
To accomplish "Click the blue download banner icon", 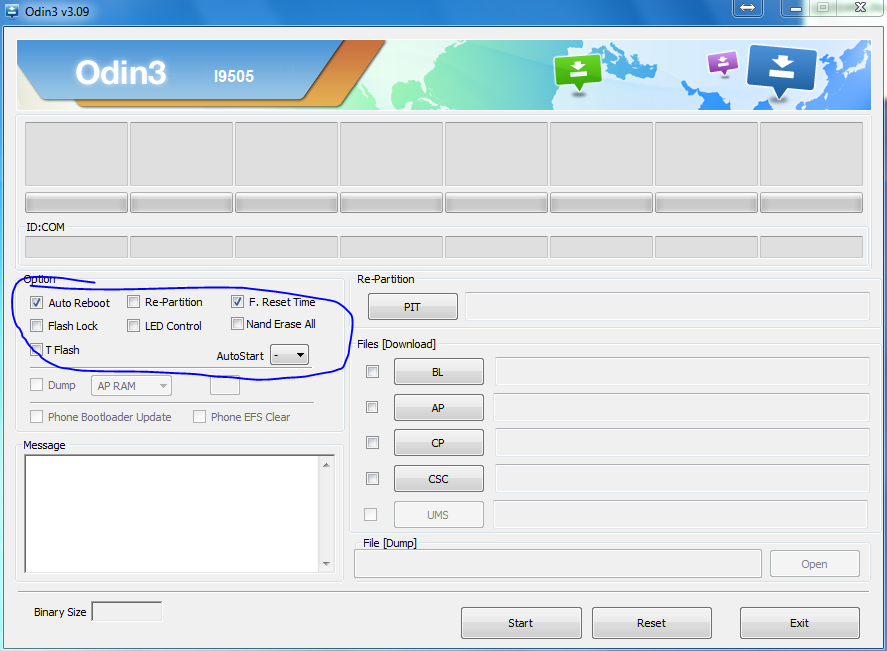I will tap(781, 70).
